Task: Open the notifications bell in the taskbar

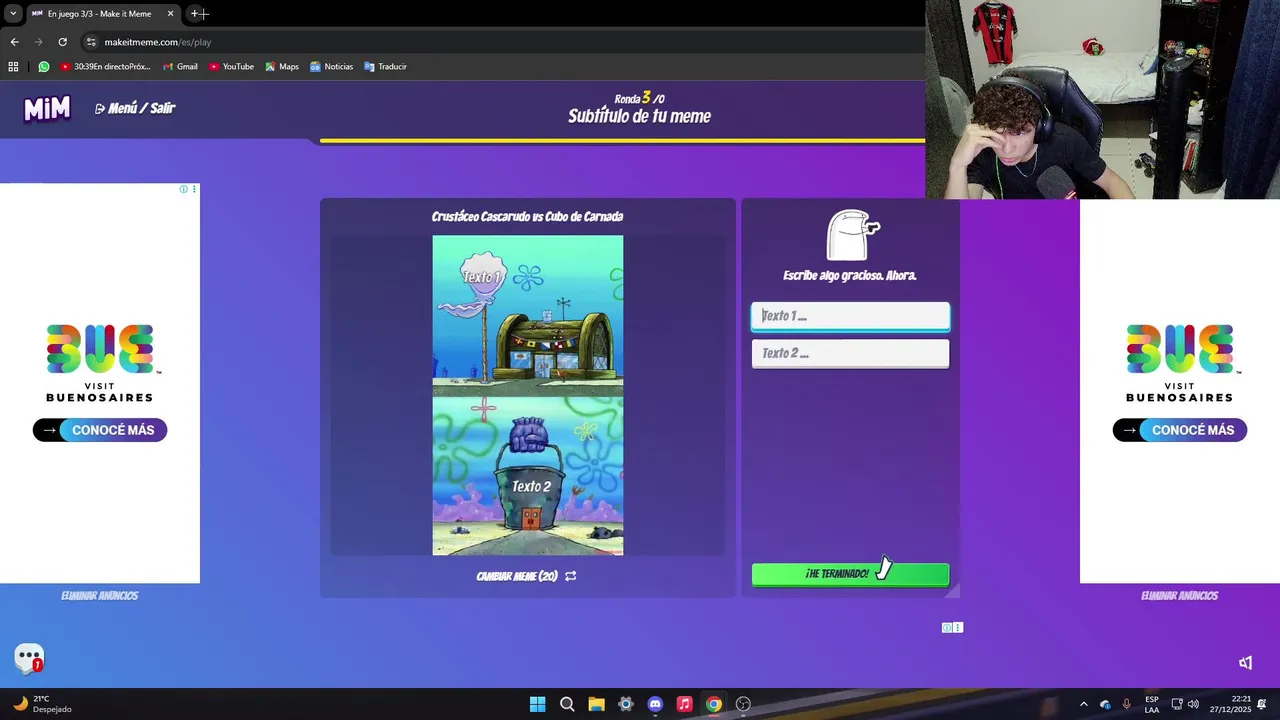Action: [1263, 704]
